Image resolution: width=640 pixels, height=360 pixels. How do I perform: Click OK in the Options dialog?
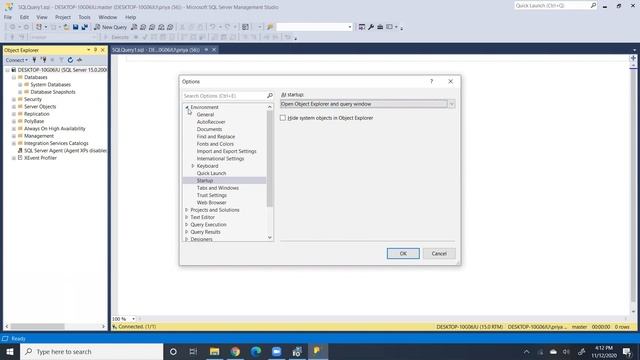[x=403, y=253]
